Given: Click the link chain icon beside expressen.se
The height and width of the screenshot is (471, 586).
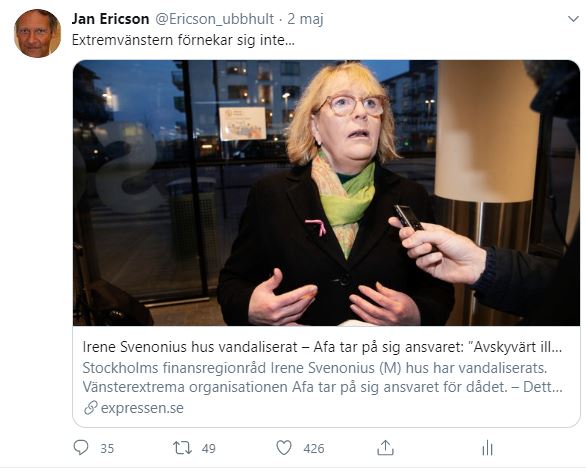Looking at the screenshot, I should tap(91, 408).
